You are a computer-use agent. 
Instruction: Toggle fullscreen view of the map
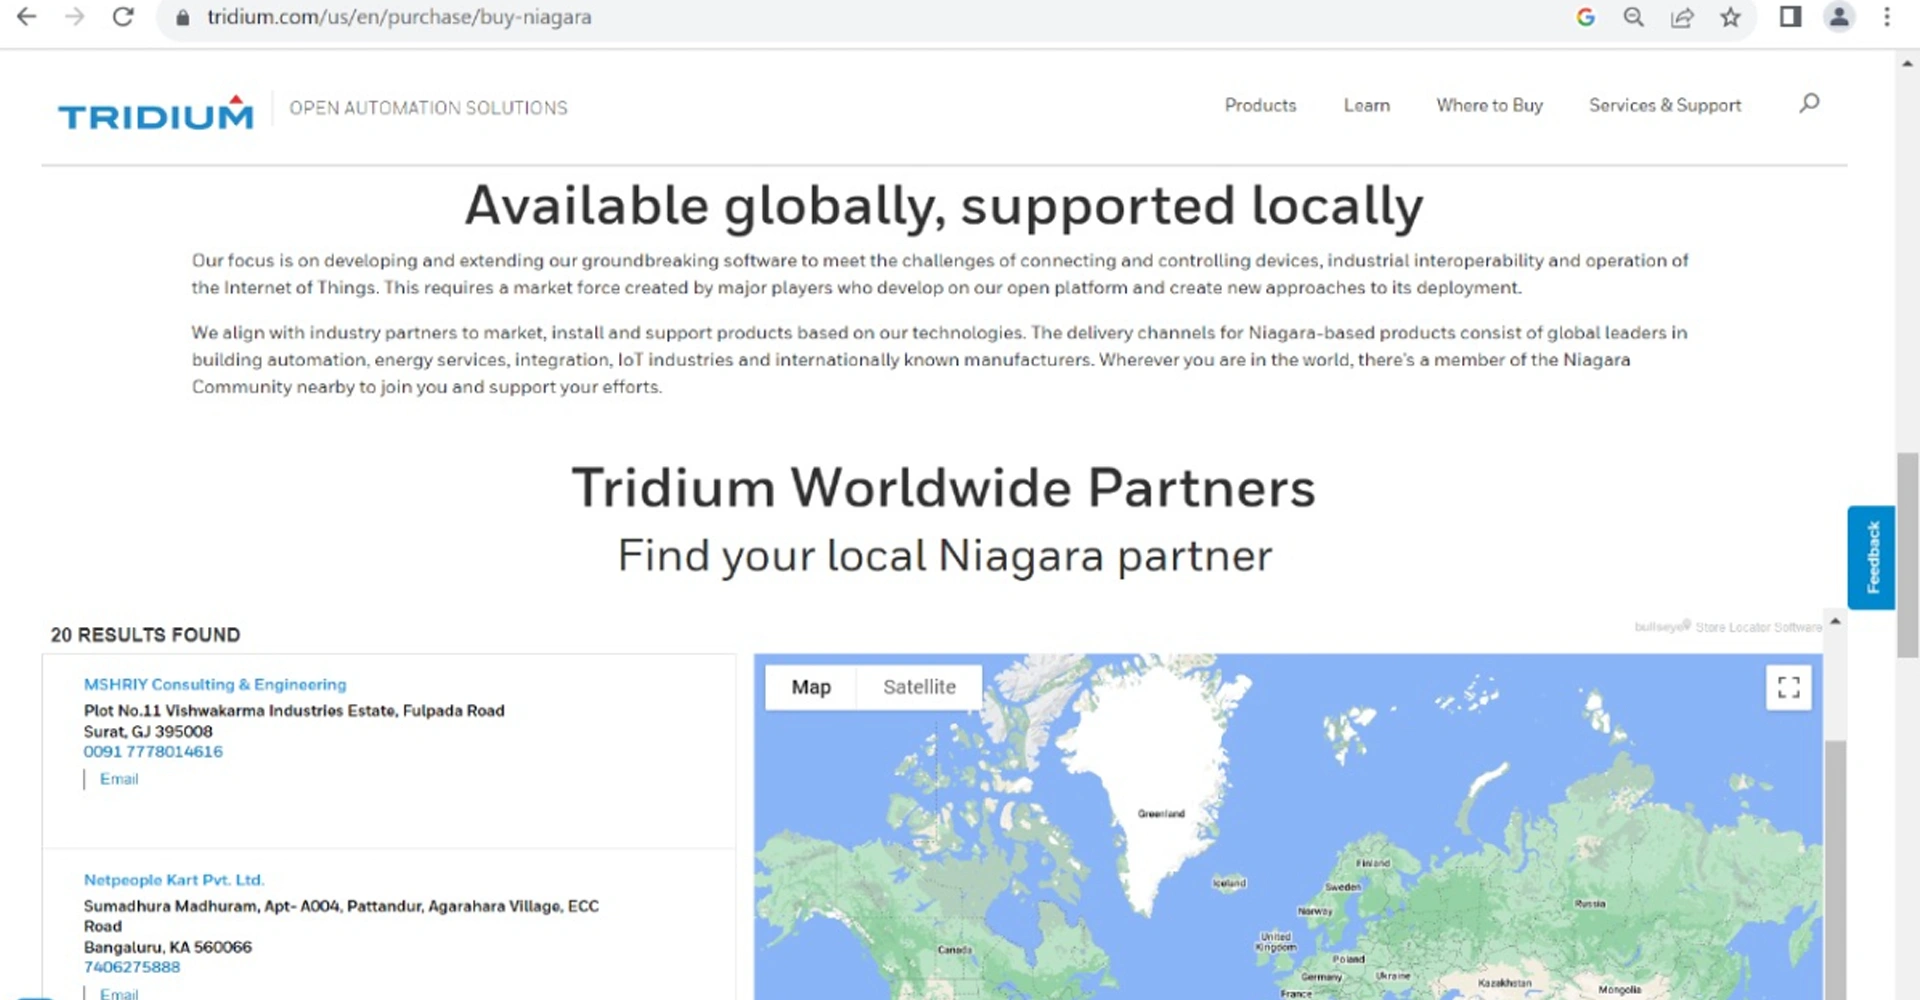(1788, 688)
